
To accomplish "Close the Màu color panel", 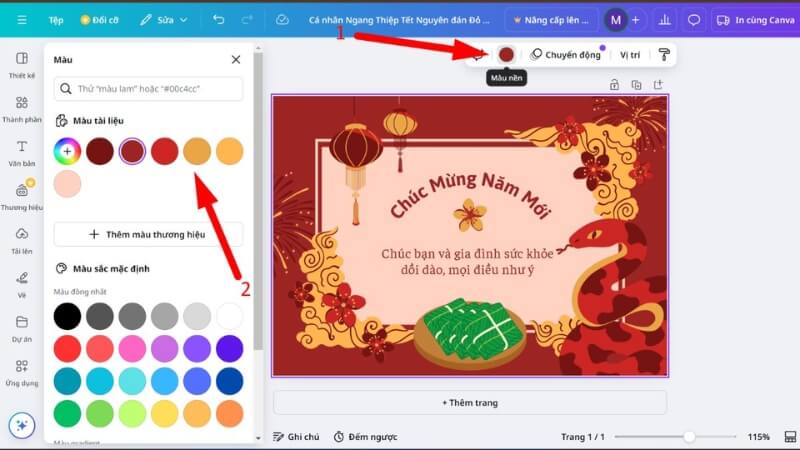I will pyautogui.click(x=236, y=60).
